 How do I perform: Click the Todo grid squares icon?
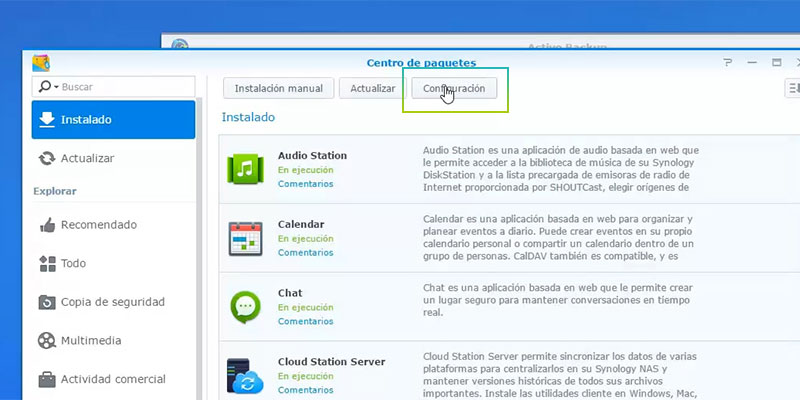(x=47, y=264)
